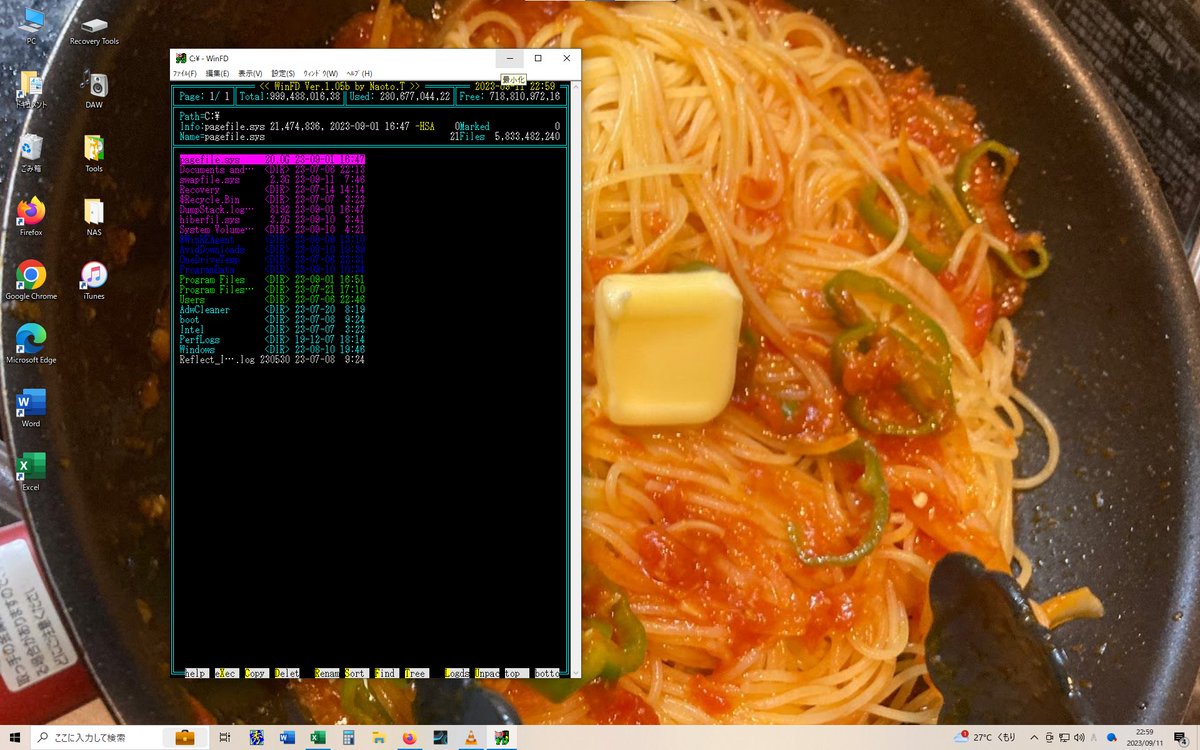Open Excel from the taskbar
This screenshot has width=1200, height=750.
click(x=317, y=737)
